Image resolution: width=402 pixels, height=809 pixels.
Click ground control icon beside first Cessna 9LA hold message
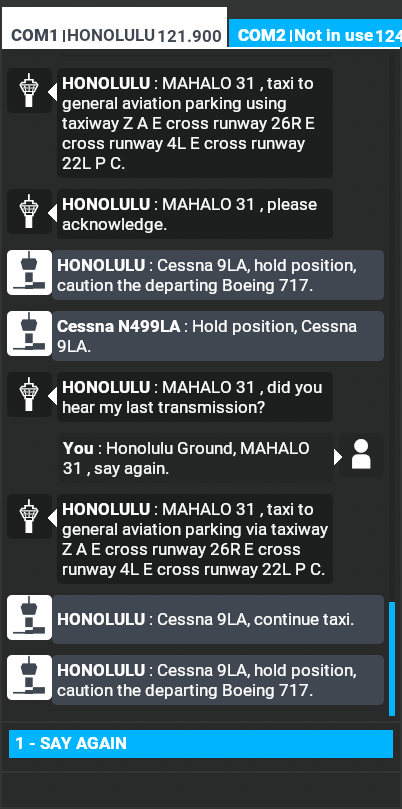click(29, 272)
